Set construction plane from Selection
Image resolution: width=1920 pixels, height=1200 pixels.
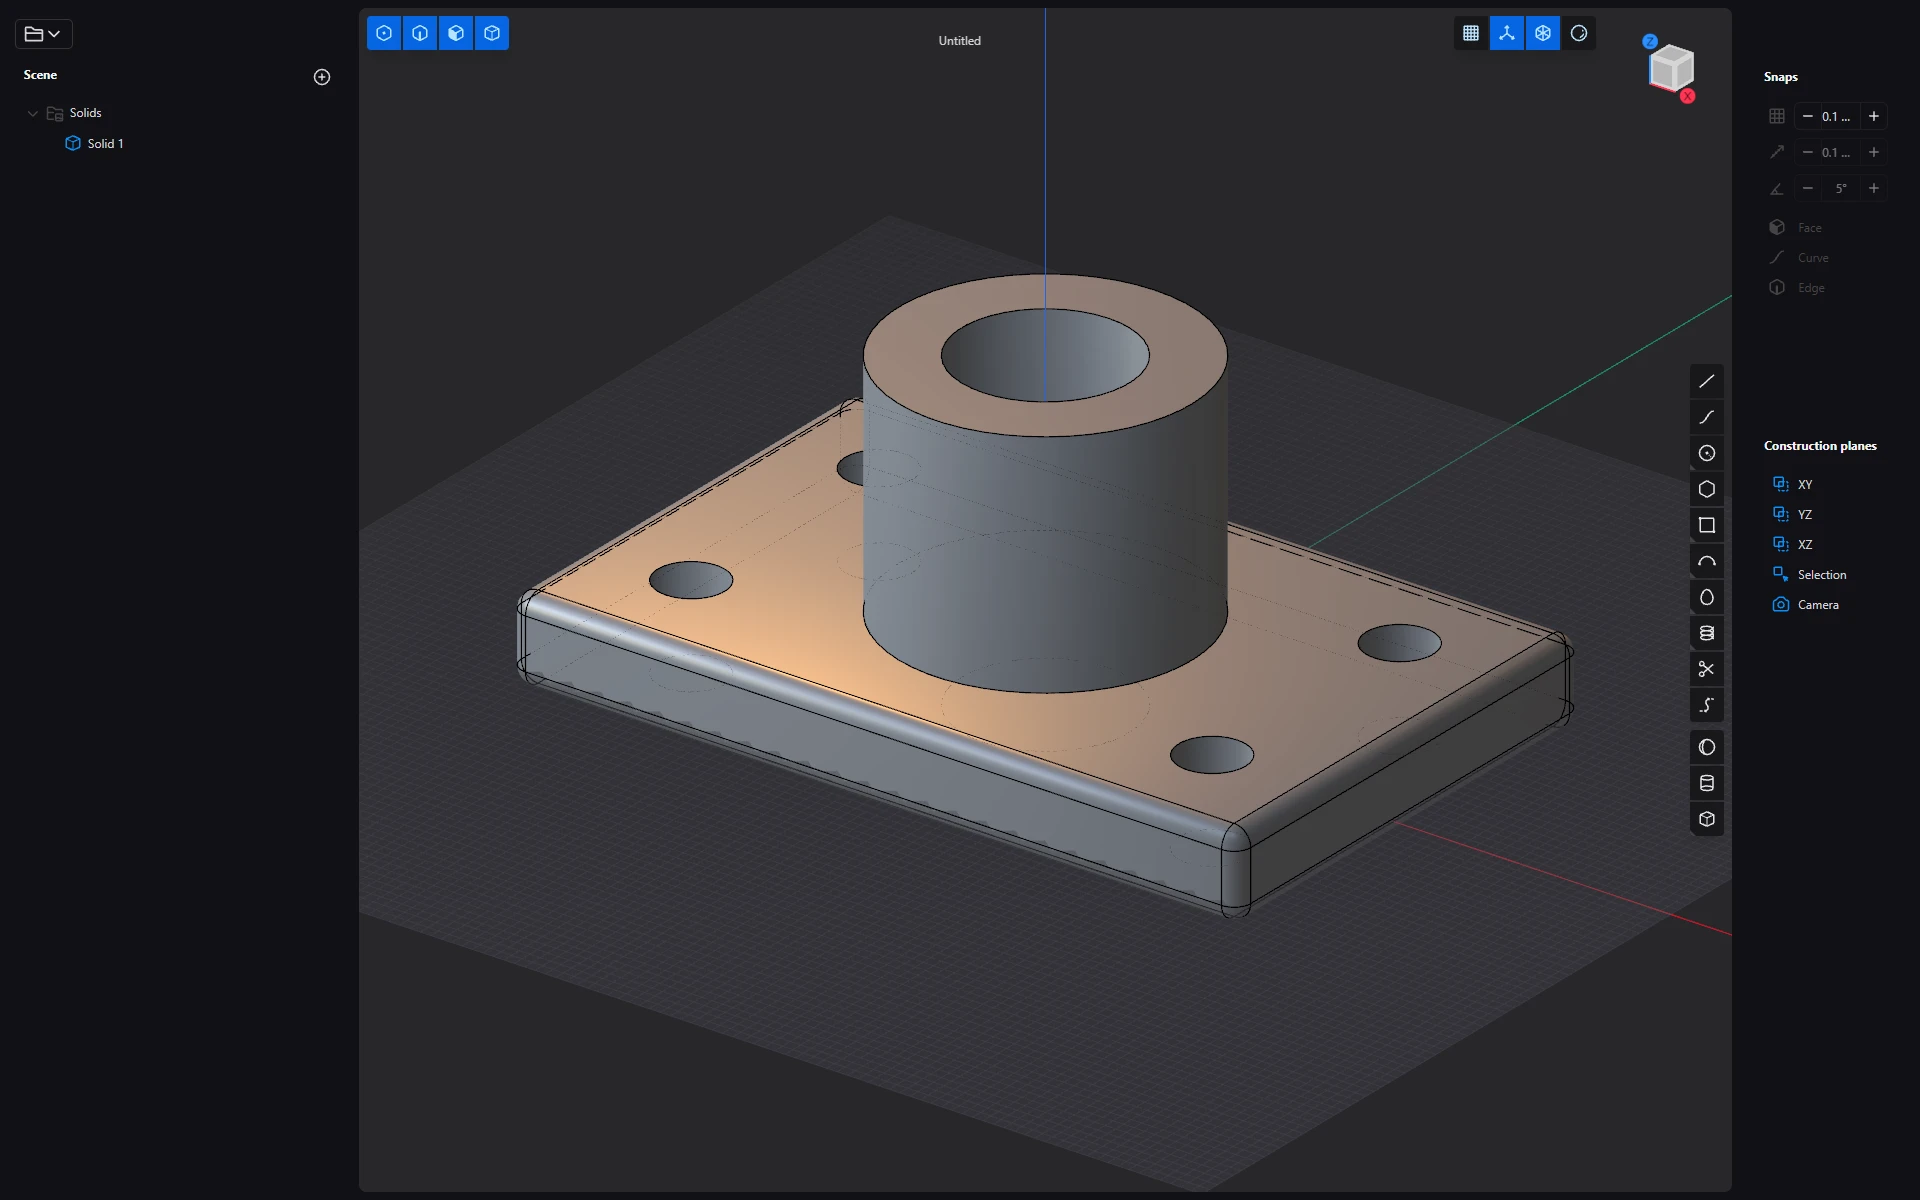[x=1810, y=574]
